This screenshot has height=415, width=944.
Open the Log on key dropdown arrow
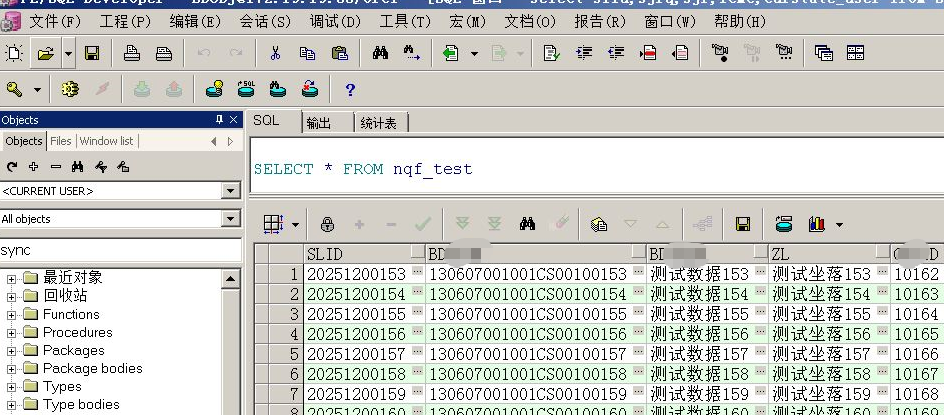(37, 90)
